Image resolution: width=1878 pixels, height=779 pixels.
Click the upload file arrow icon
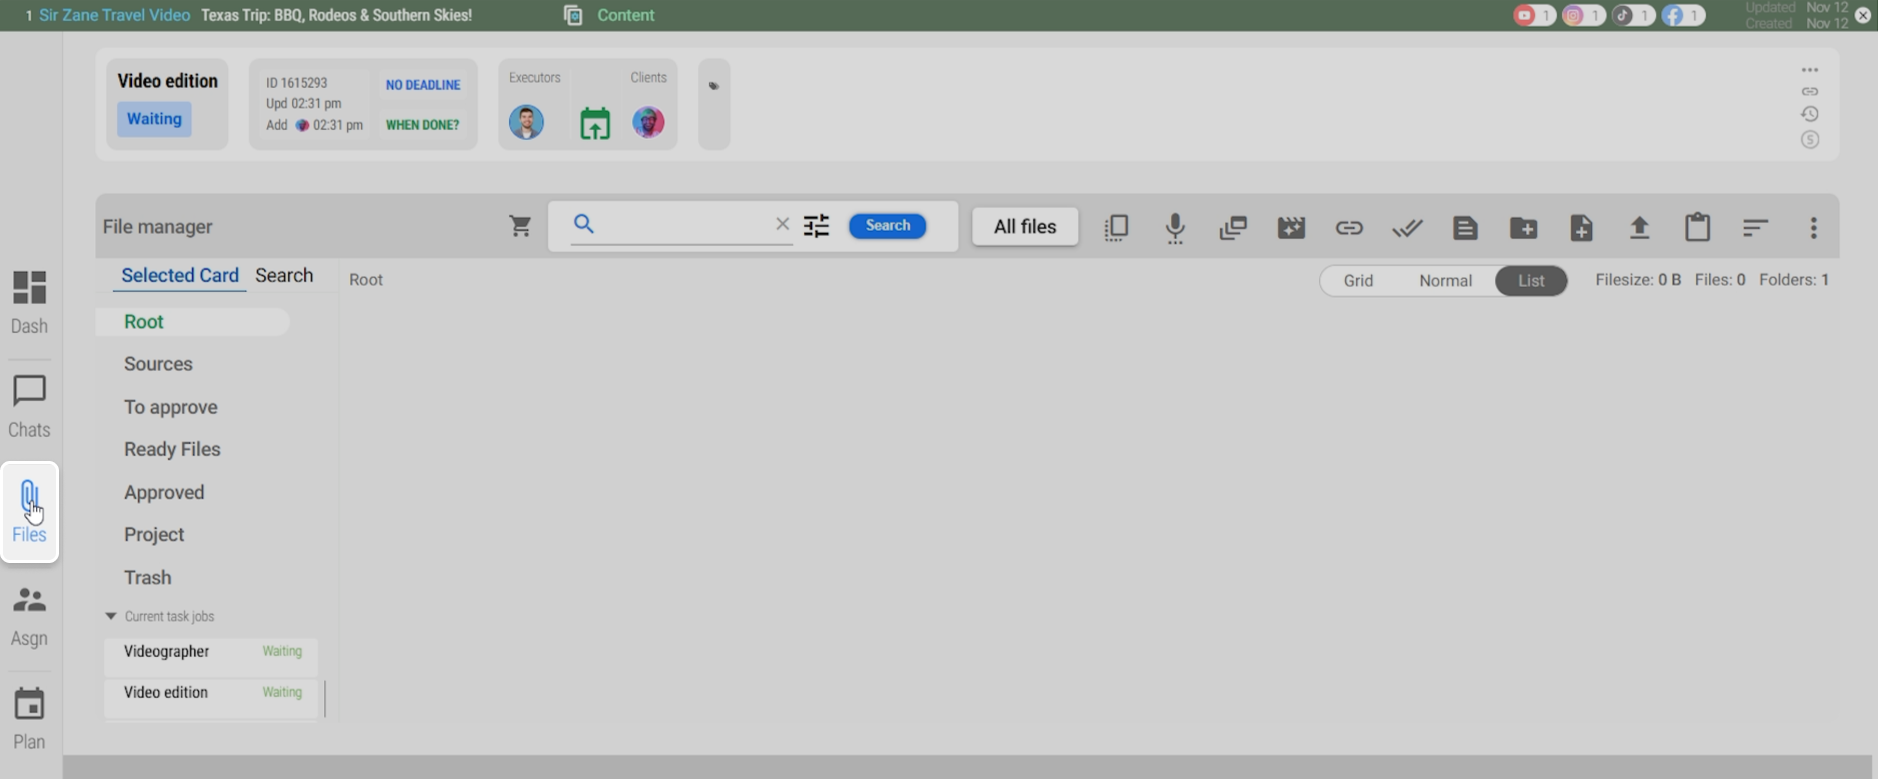click(1639, 228)
